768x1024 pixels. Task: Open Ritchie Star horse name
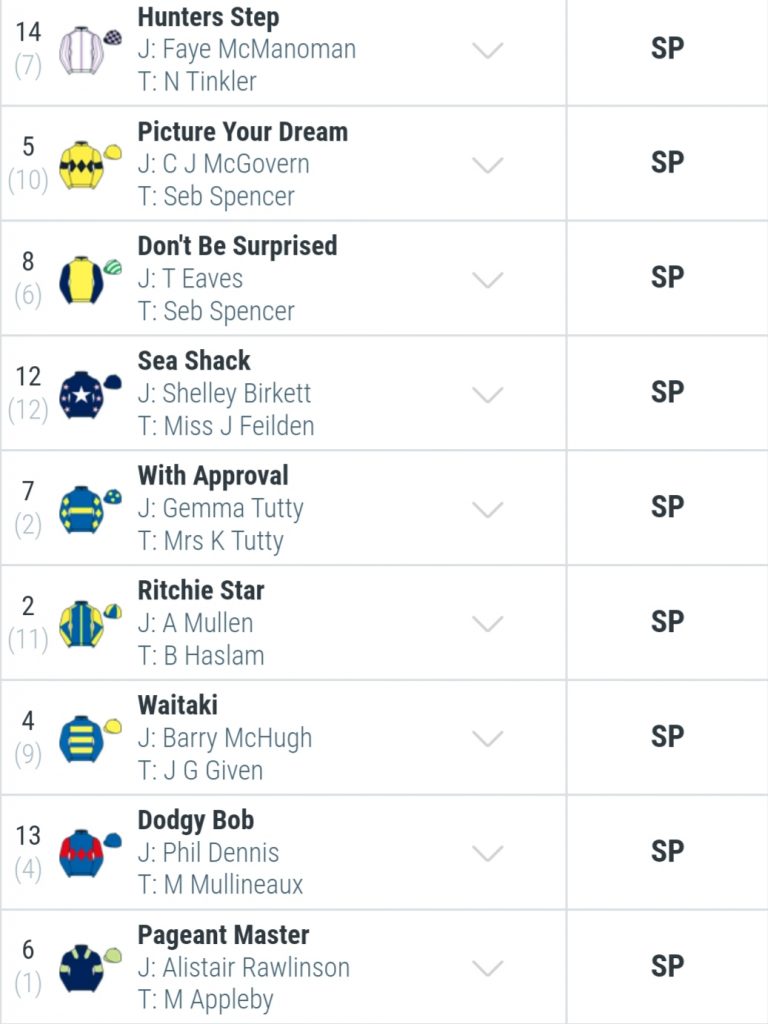(200, 590)
